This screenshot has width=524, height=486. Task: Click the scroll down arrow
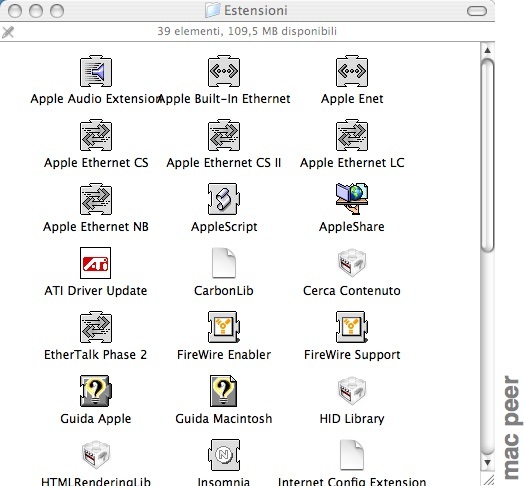tap(487, 463)
